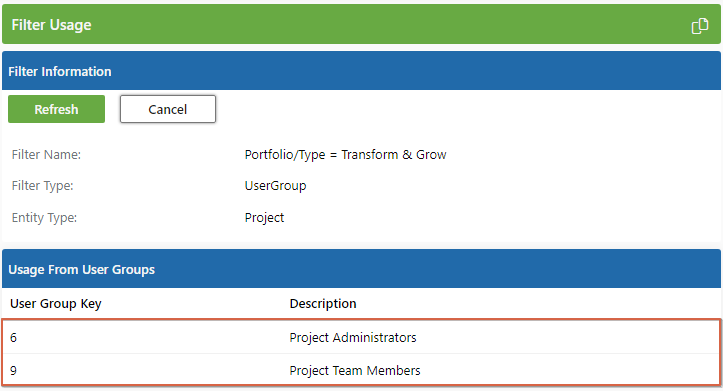Click the Filter Information section header

pyautogui.click(x=362, y=71)
